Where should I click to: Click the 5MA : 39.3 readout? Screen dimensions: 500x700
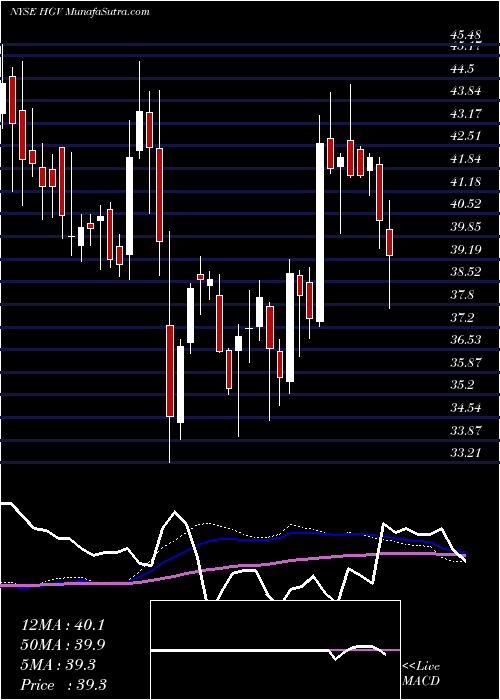tap(58, 665)
